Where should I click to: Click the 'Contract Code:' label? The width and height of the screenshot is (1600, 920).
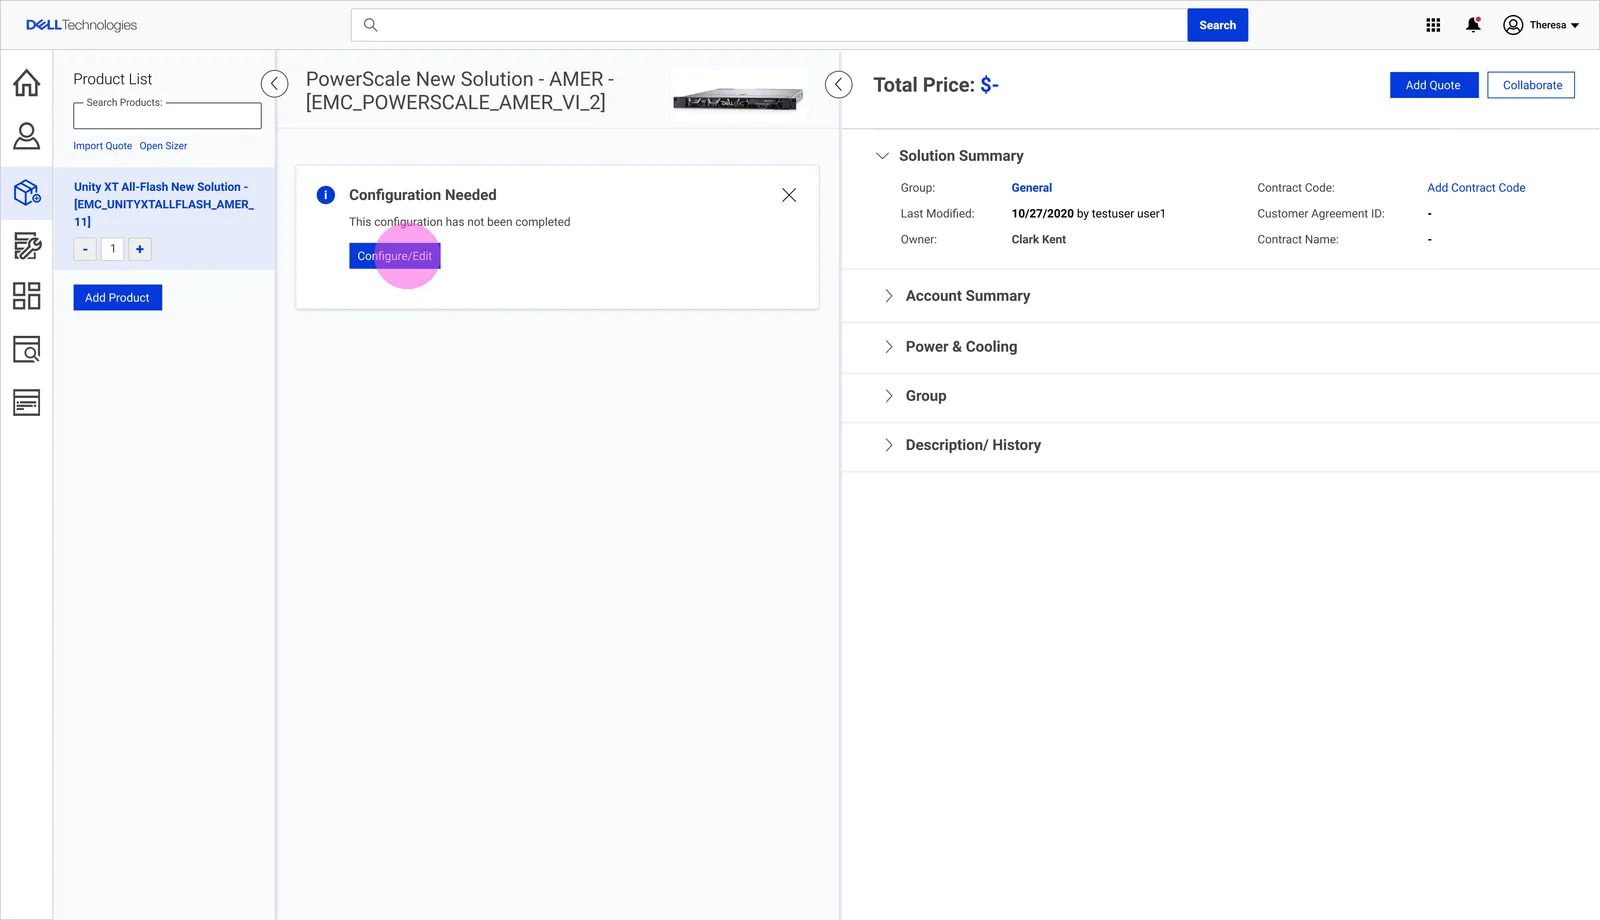coord(1296,188)
